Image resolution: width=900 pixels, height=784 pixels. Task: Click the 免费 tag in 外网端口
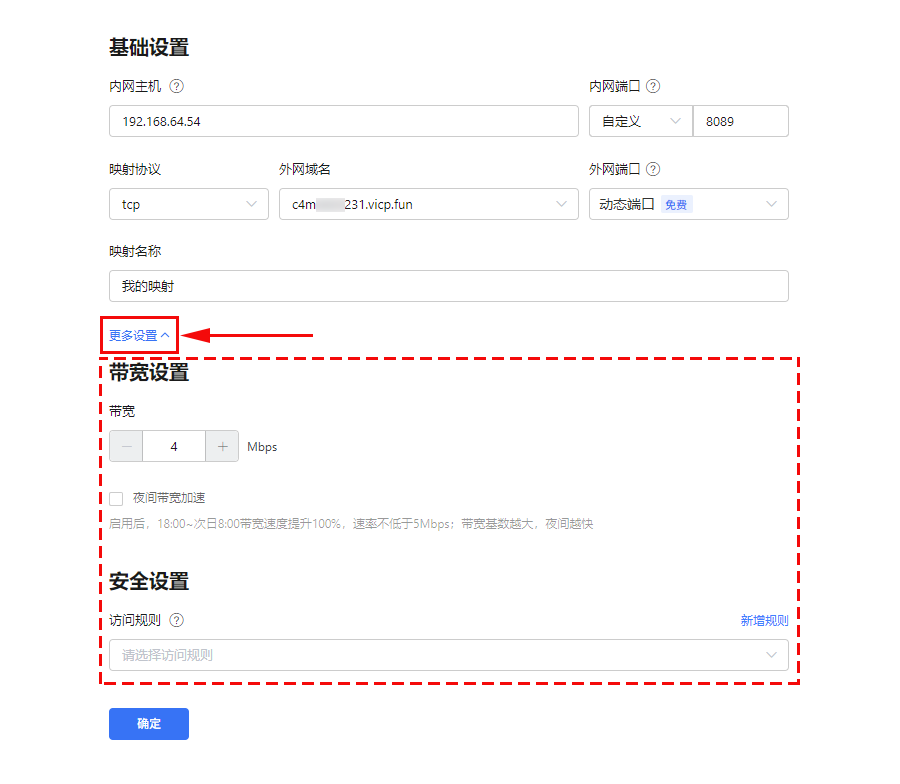tap(676, 204)
